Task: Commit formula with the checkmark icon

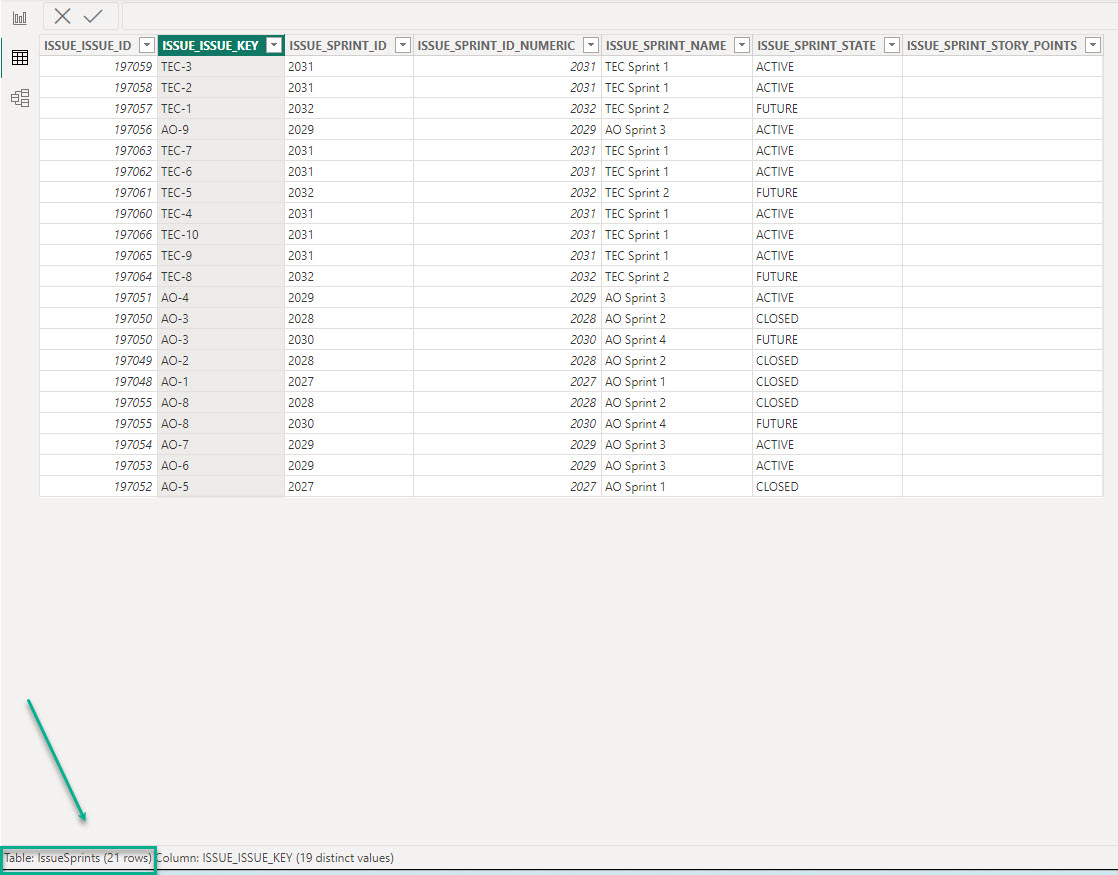Action: point(93,16)
